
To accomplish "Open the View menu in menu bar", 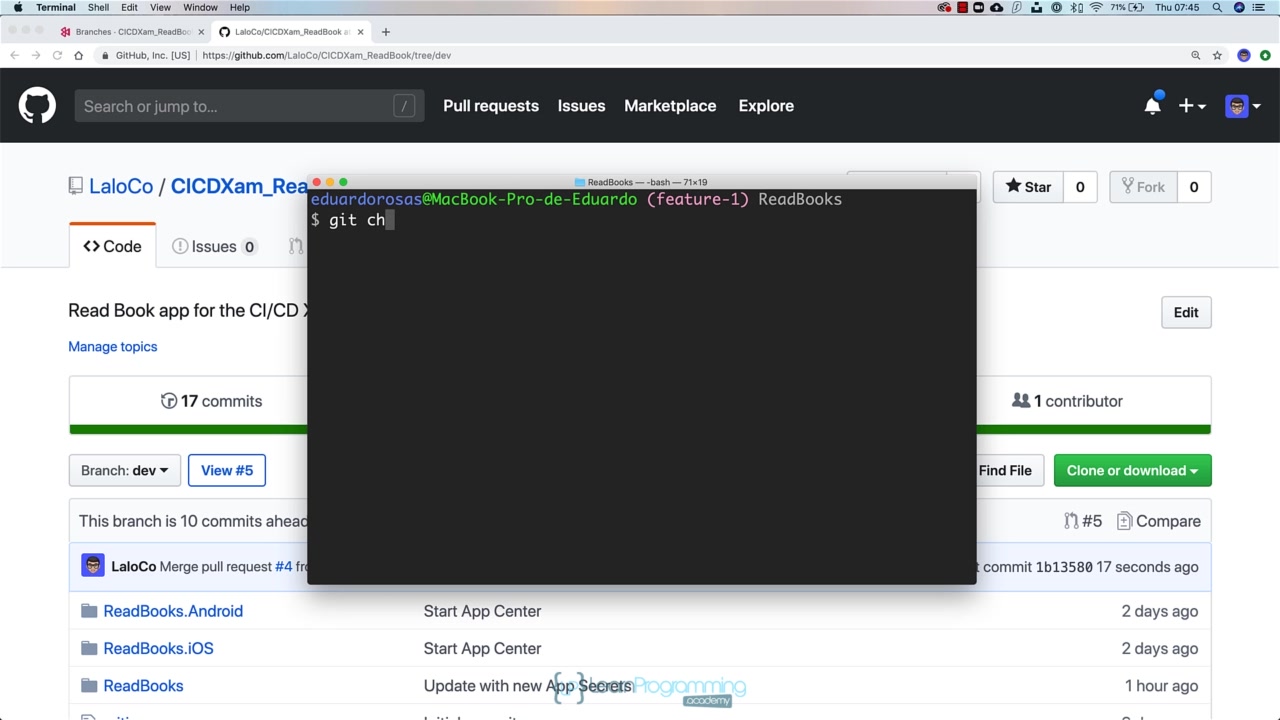I will (x=160, y=7).
